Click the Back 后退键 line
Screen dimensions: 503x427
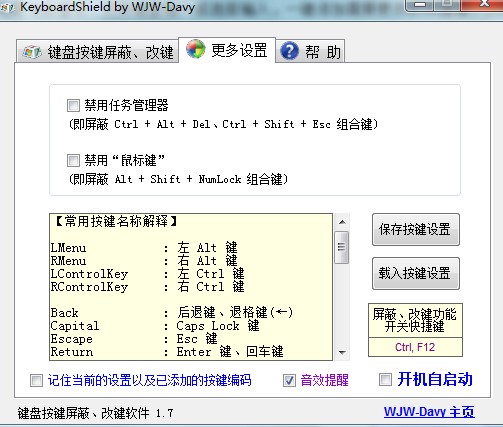pos(172,313)
